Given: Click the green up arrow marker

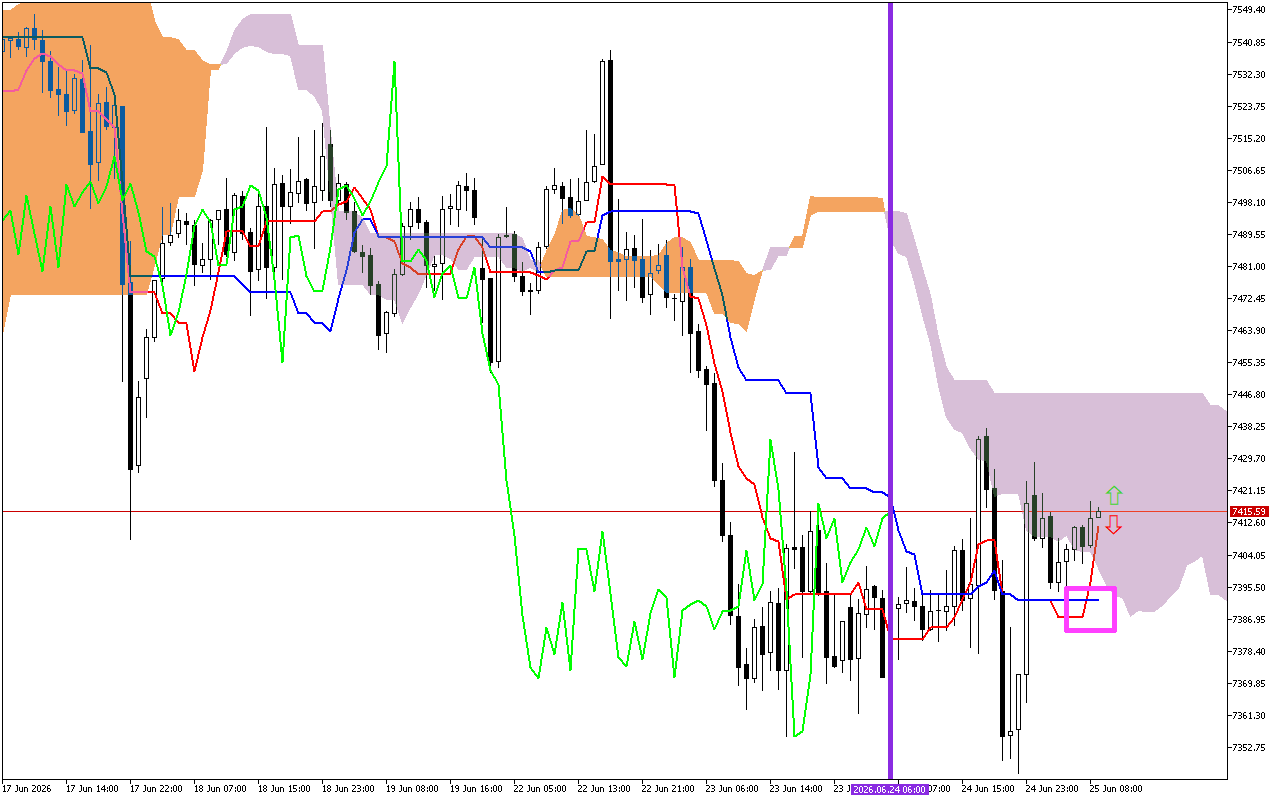Looking at the screenshot, I should (x=1114, y=495).
